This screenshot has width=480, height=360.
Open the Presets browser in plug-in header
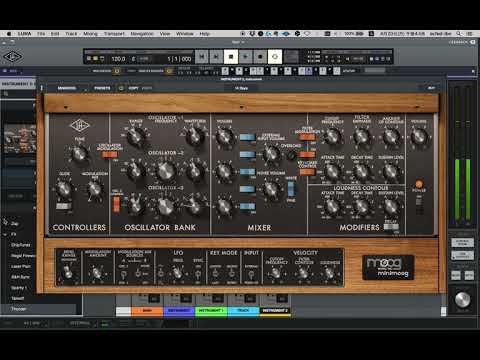coord(102,88)
